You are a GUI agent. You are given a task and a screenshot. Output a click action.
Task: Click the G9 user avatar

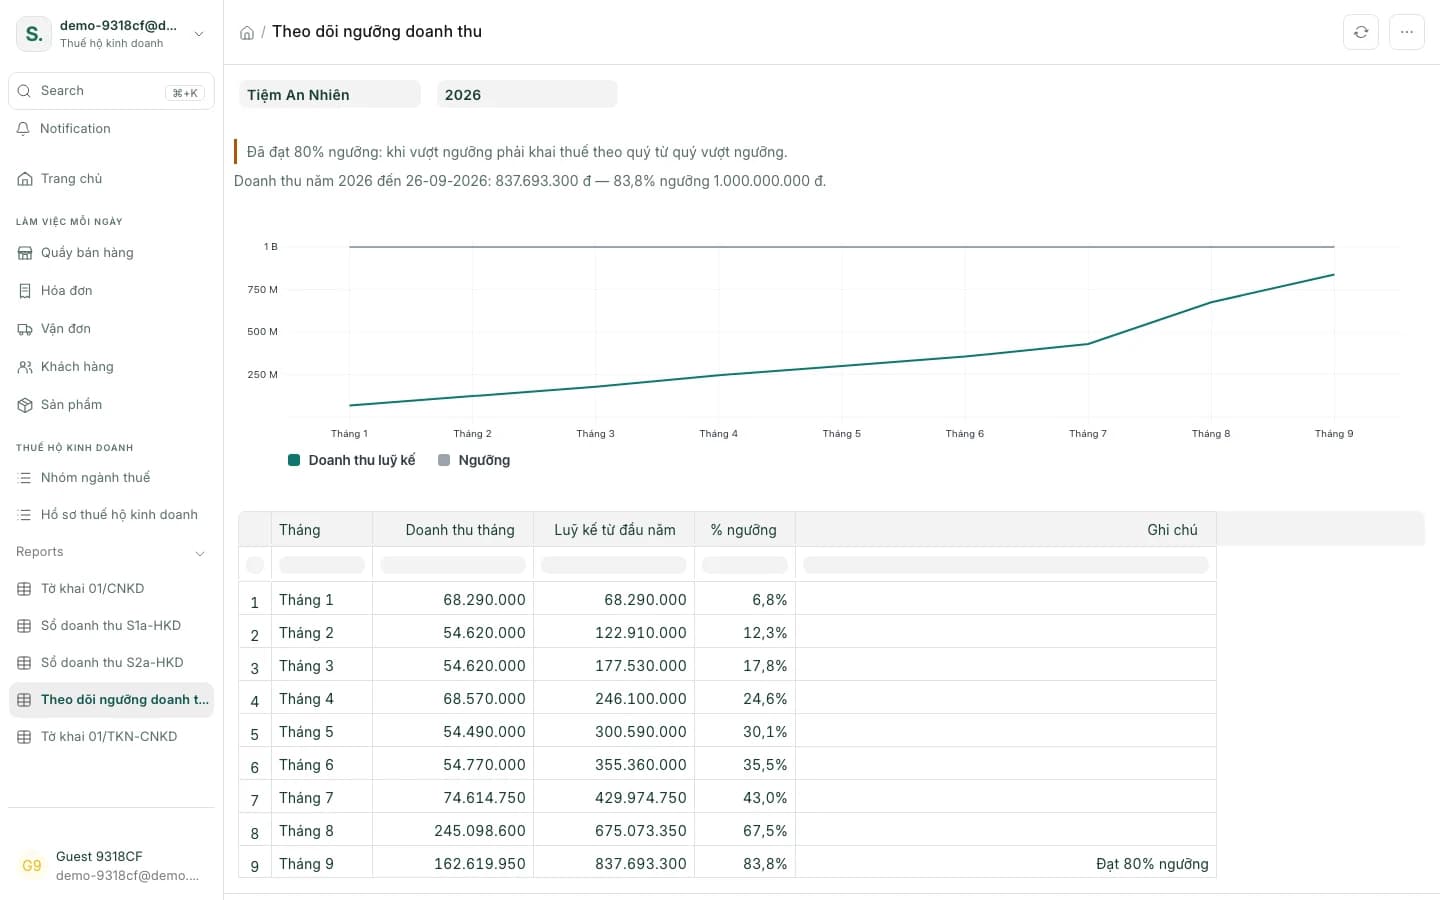click(x=32, y=866)
